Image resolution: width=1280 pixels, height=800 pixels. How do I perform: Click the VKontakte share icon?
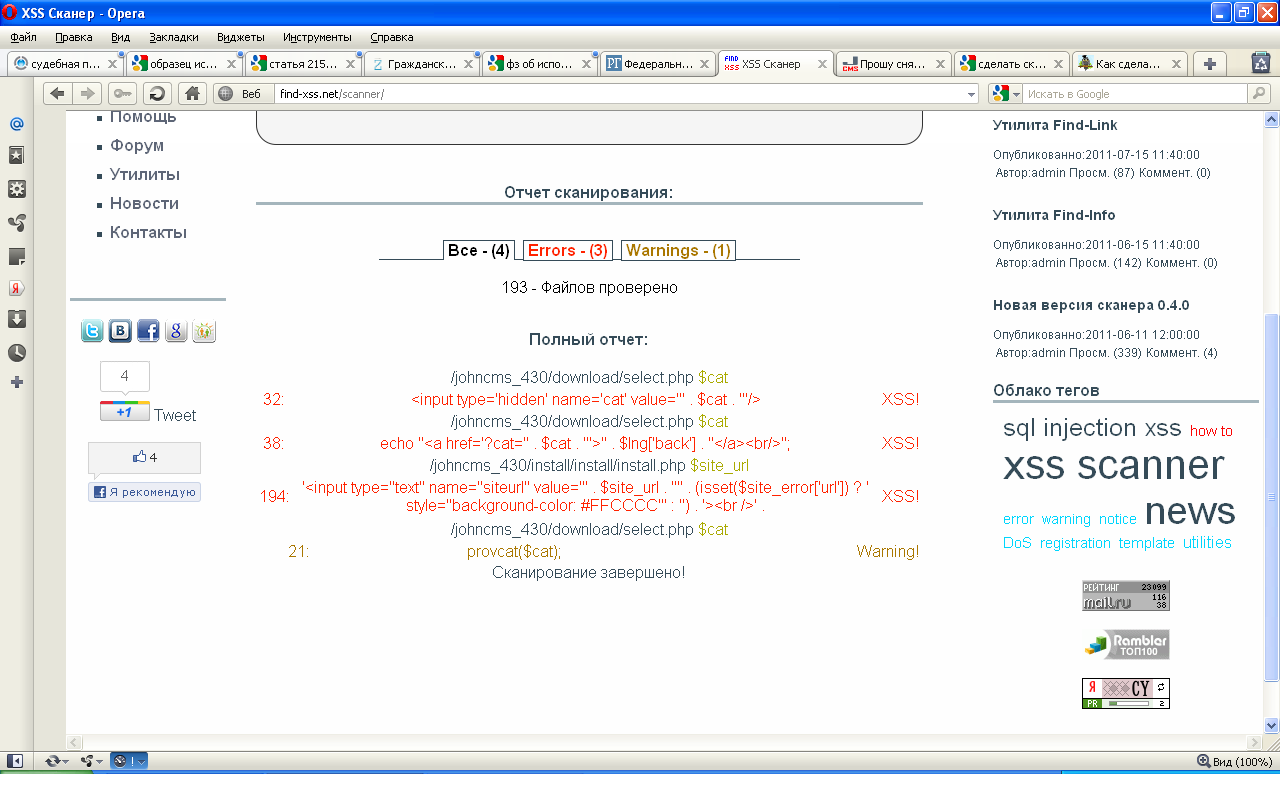point(120,331)
